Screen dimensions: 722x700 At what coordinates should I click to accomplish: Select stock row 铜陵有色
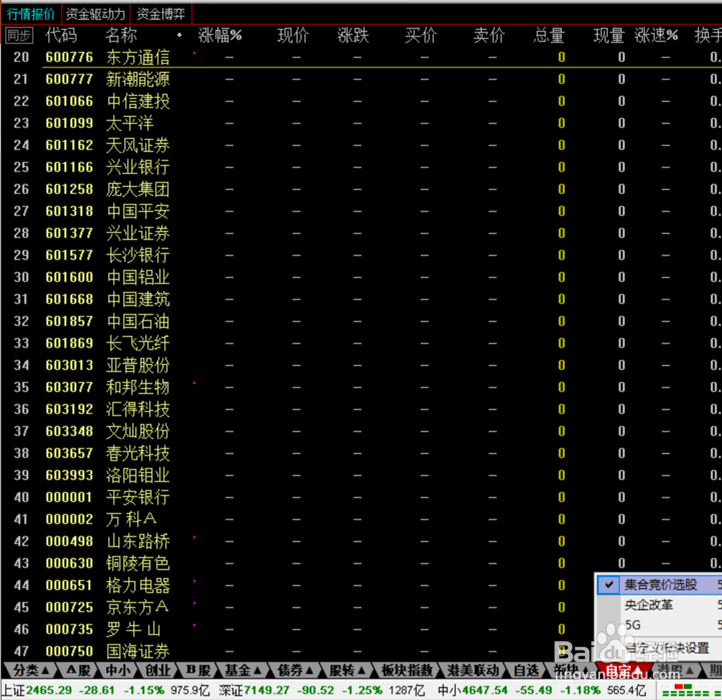point(361,563)
